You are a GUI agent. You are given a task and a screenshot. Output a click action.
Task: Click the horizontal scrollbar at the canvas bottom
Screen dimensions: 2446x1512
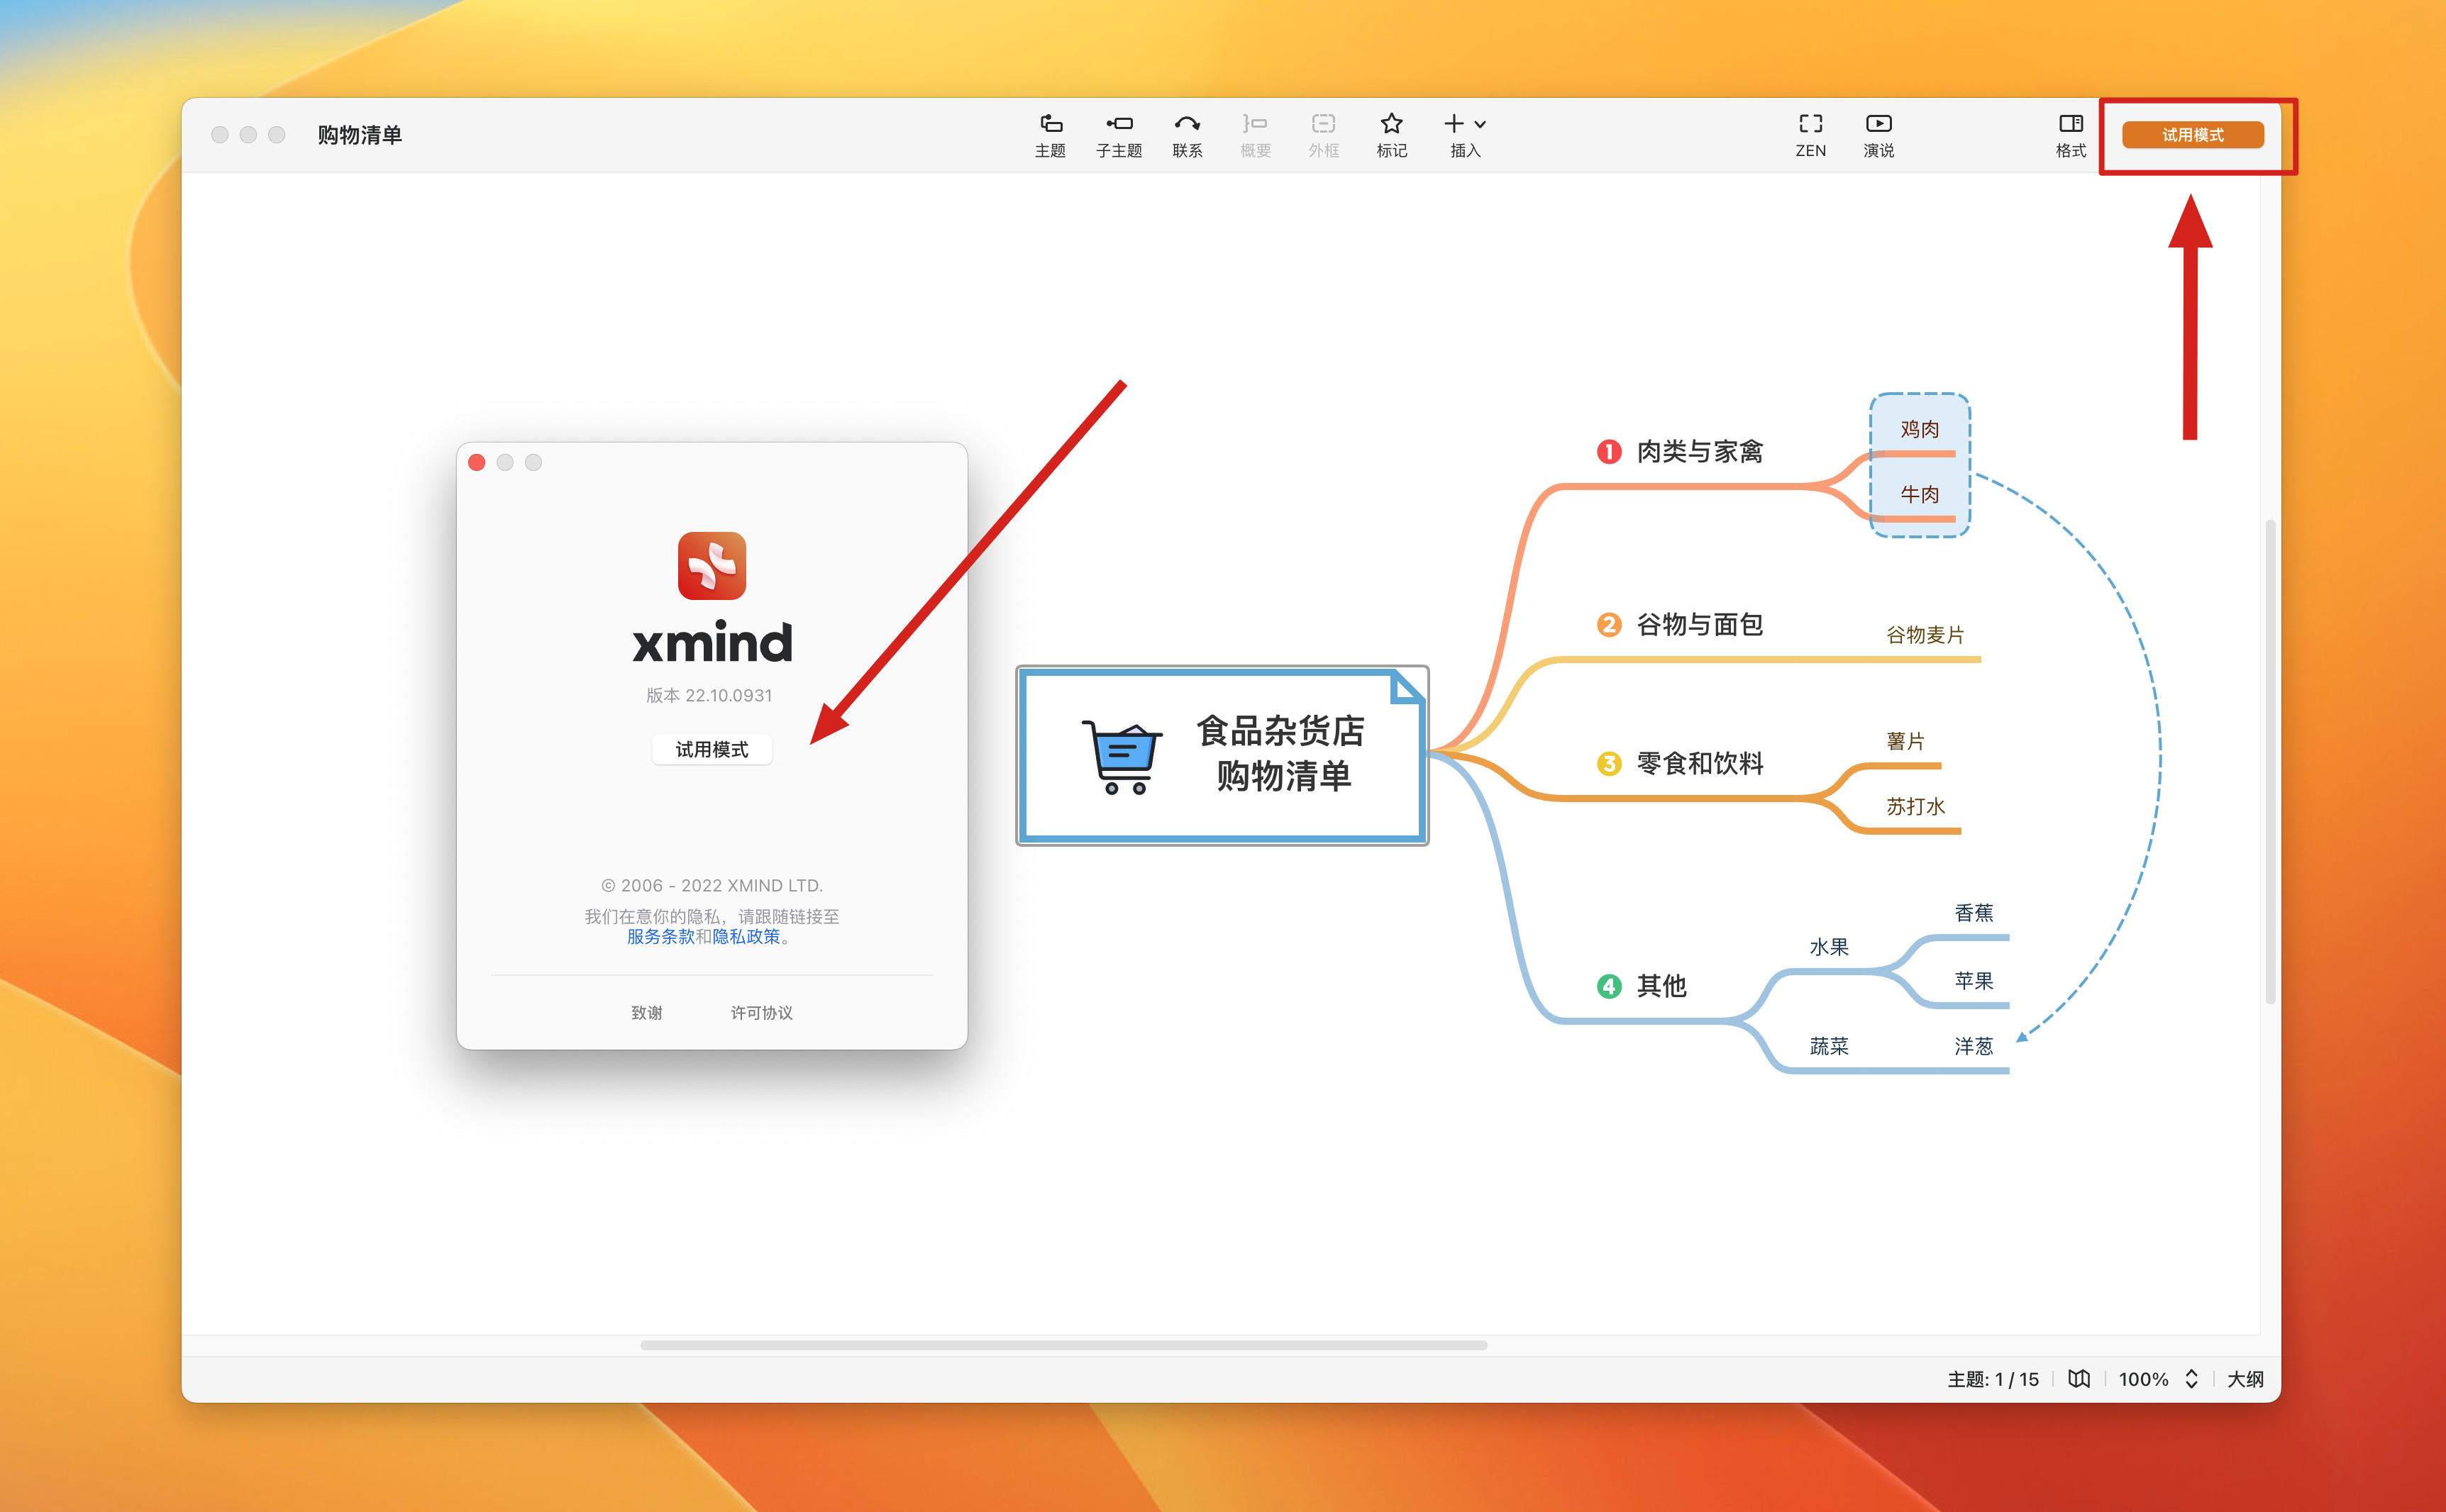[1063, 1345]
